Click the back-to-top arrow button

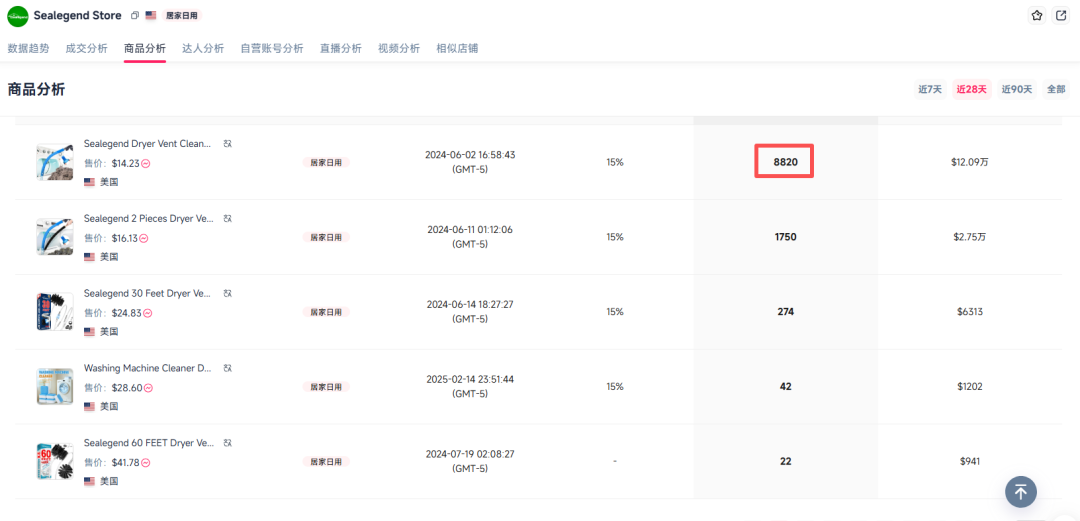[1020, 491]
